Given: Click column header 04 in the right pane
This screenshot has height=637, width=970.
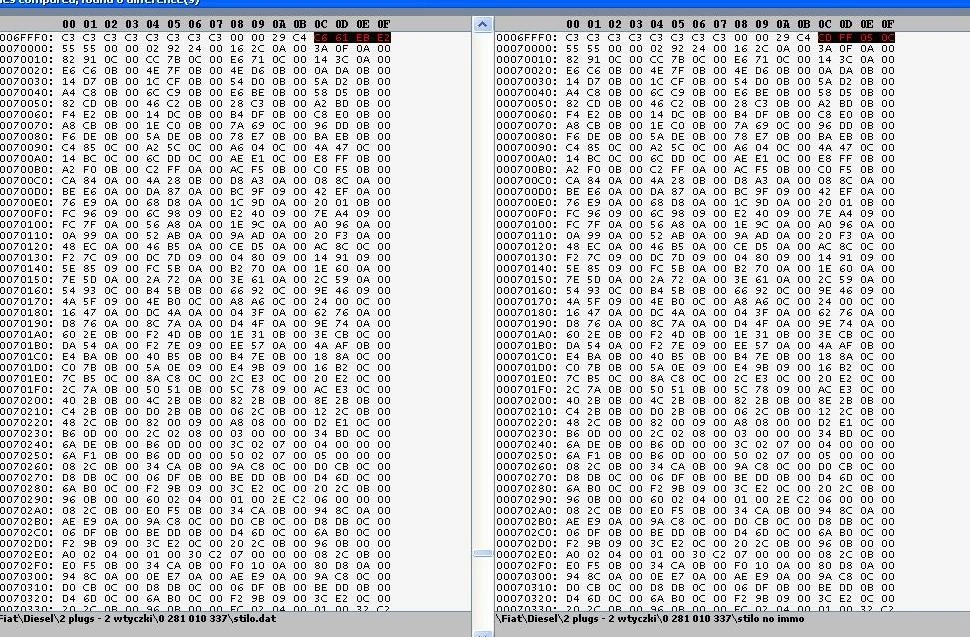Looking at the screenshot, I should tap(657, 24).
